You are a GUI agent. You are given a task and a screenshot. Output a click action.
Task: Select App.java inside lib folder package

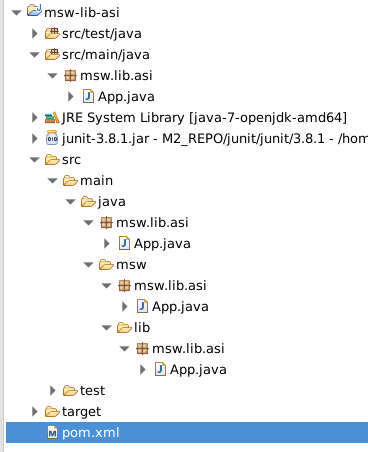point(198,370)
